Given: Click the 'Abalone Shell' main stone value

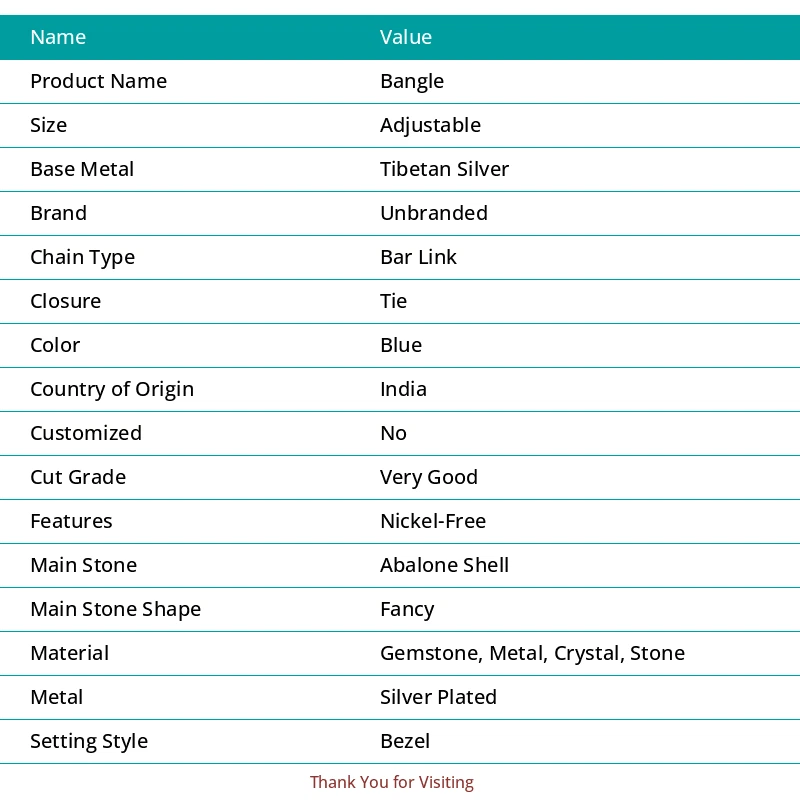Looking at the screenshot, I should pyautogui.click(x=444, y=566).
